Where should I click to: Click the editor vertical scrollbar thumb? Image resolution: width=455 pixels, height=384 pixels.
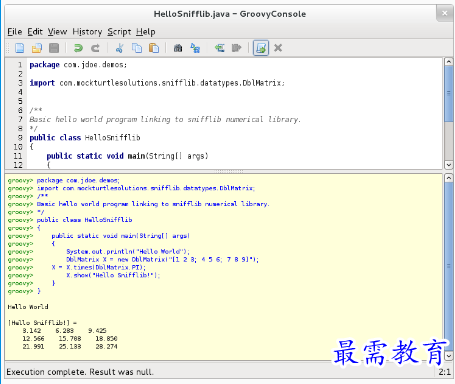pyautogui.click(x=449, y=94)
